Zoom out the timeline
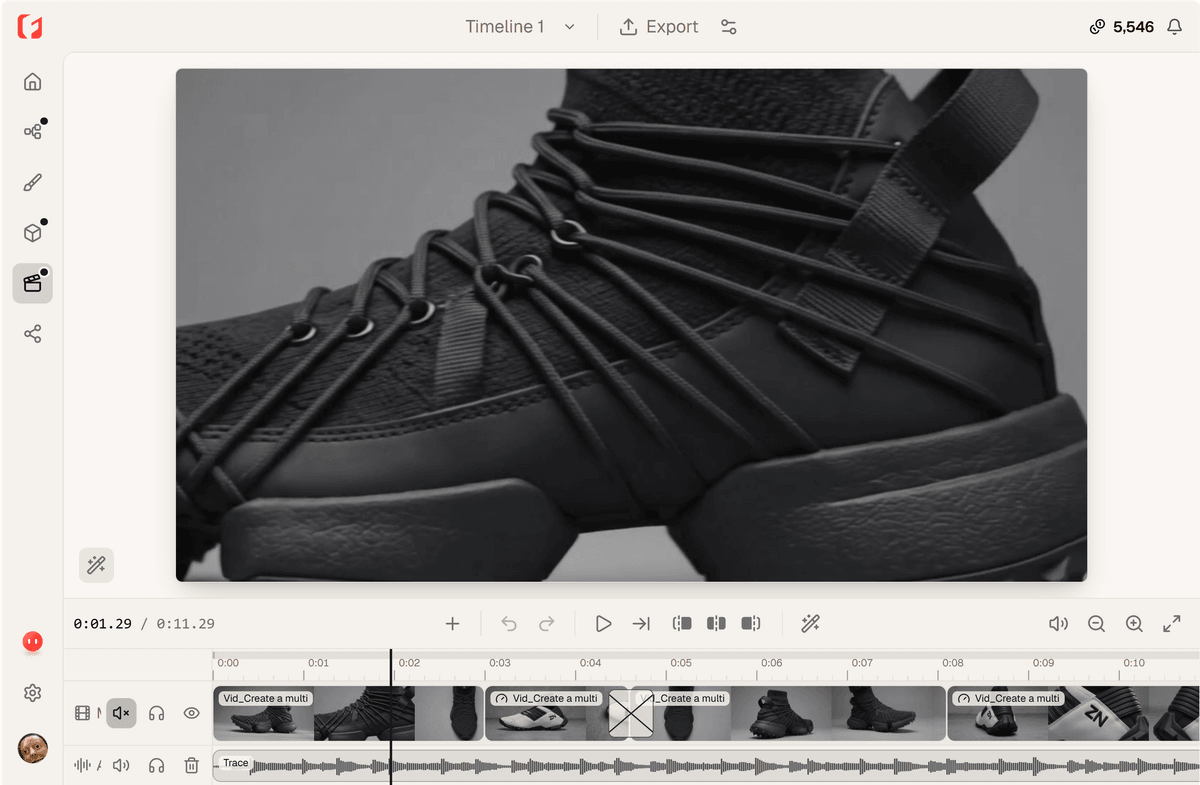 [1096, 624]
